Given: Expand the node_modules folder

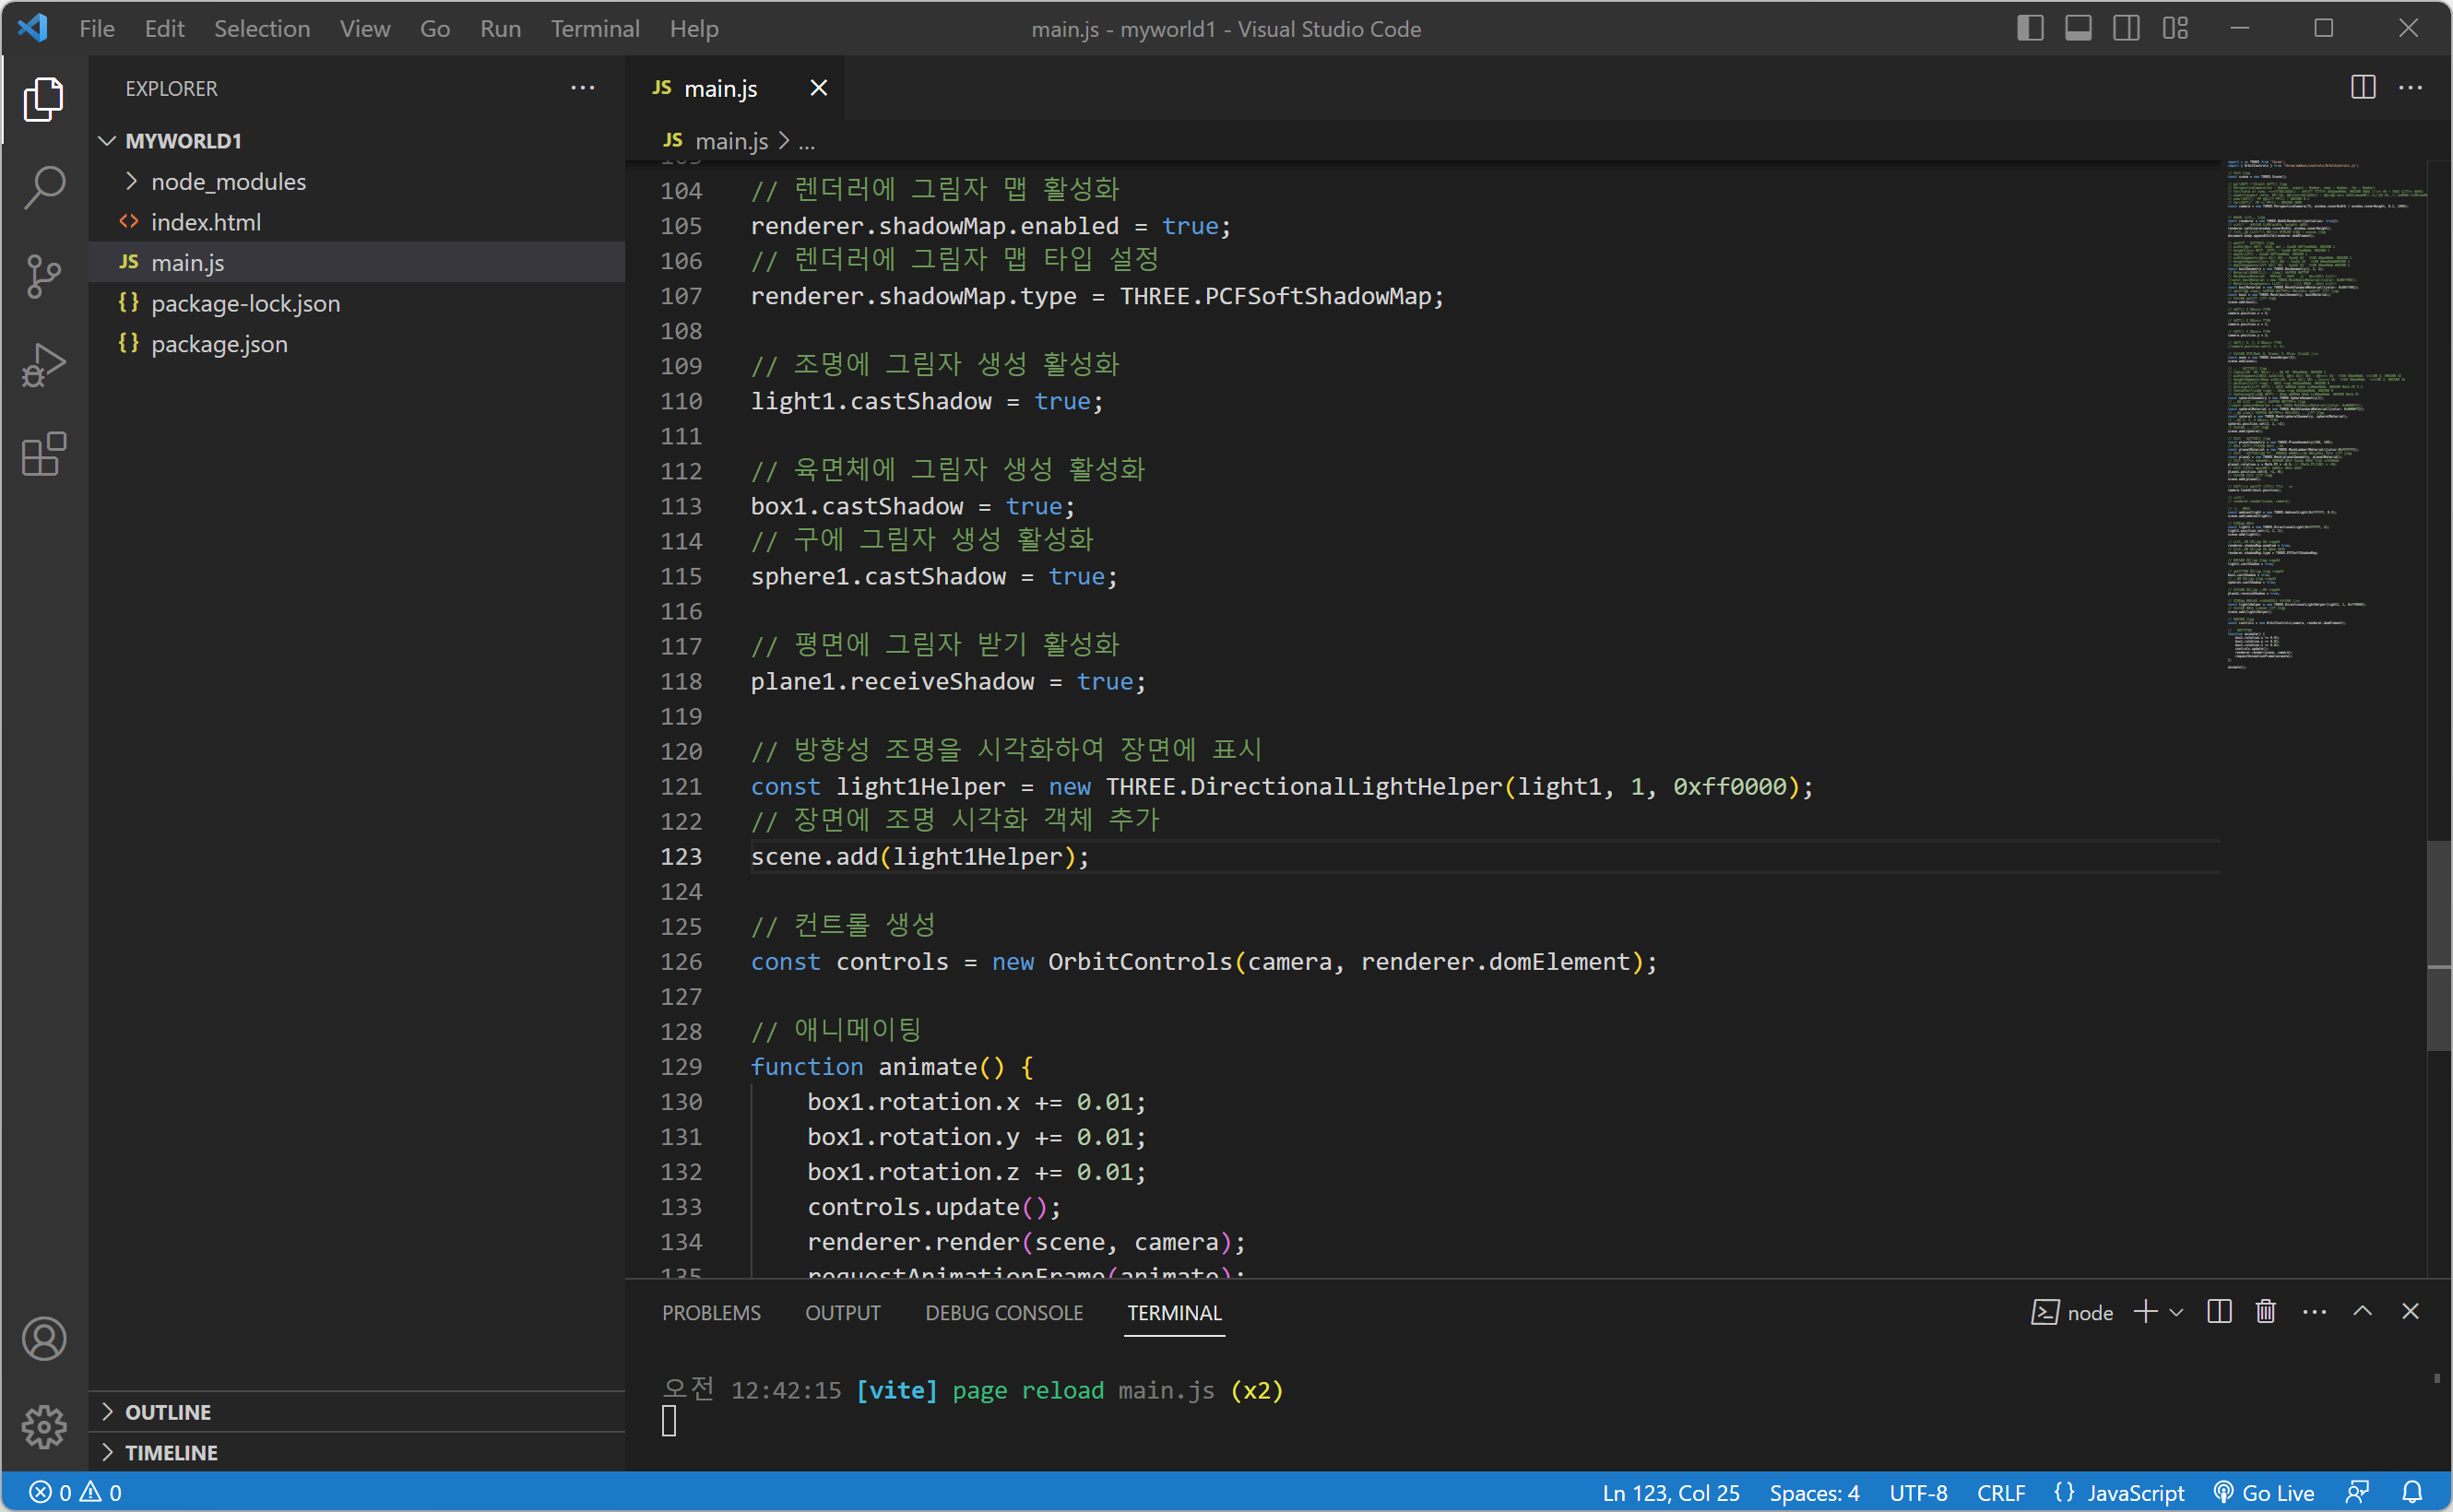Looking at the screenshot, I should tap(228, 181).
